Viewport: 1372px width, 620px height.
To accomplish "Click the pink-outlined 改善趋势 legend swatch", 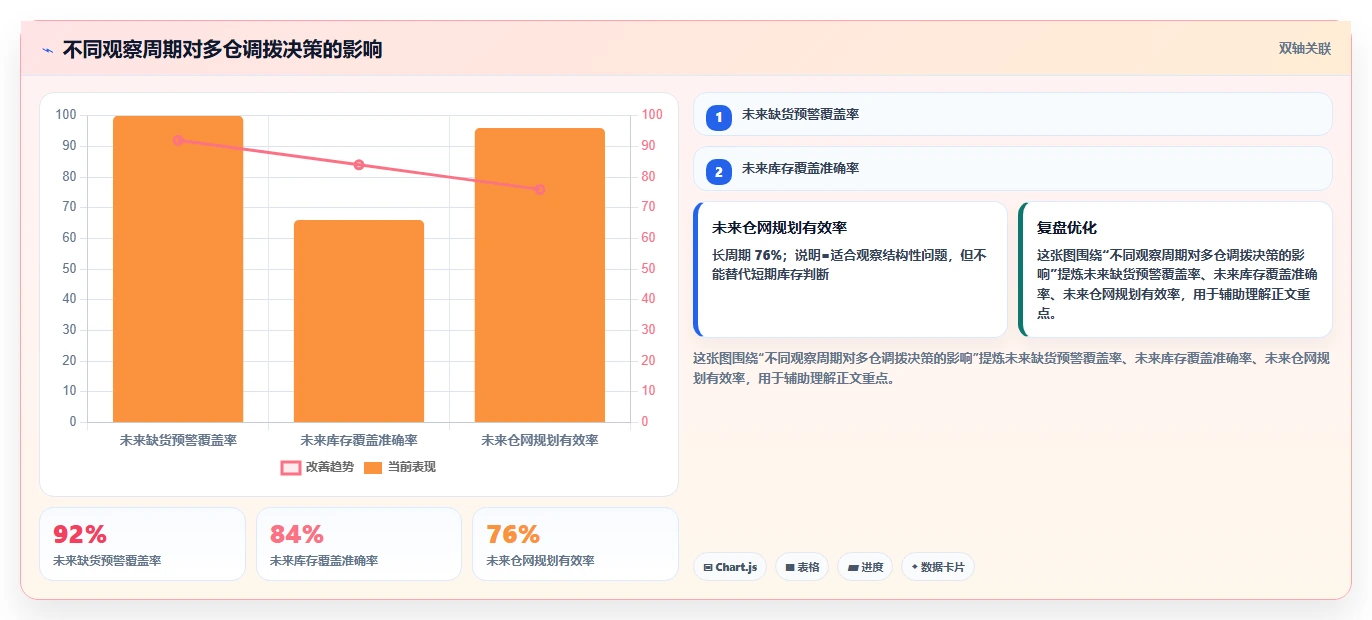I will (291, 467).
